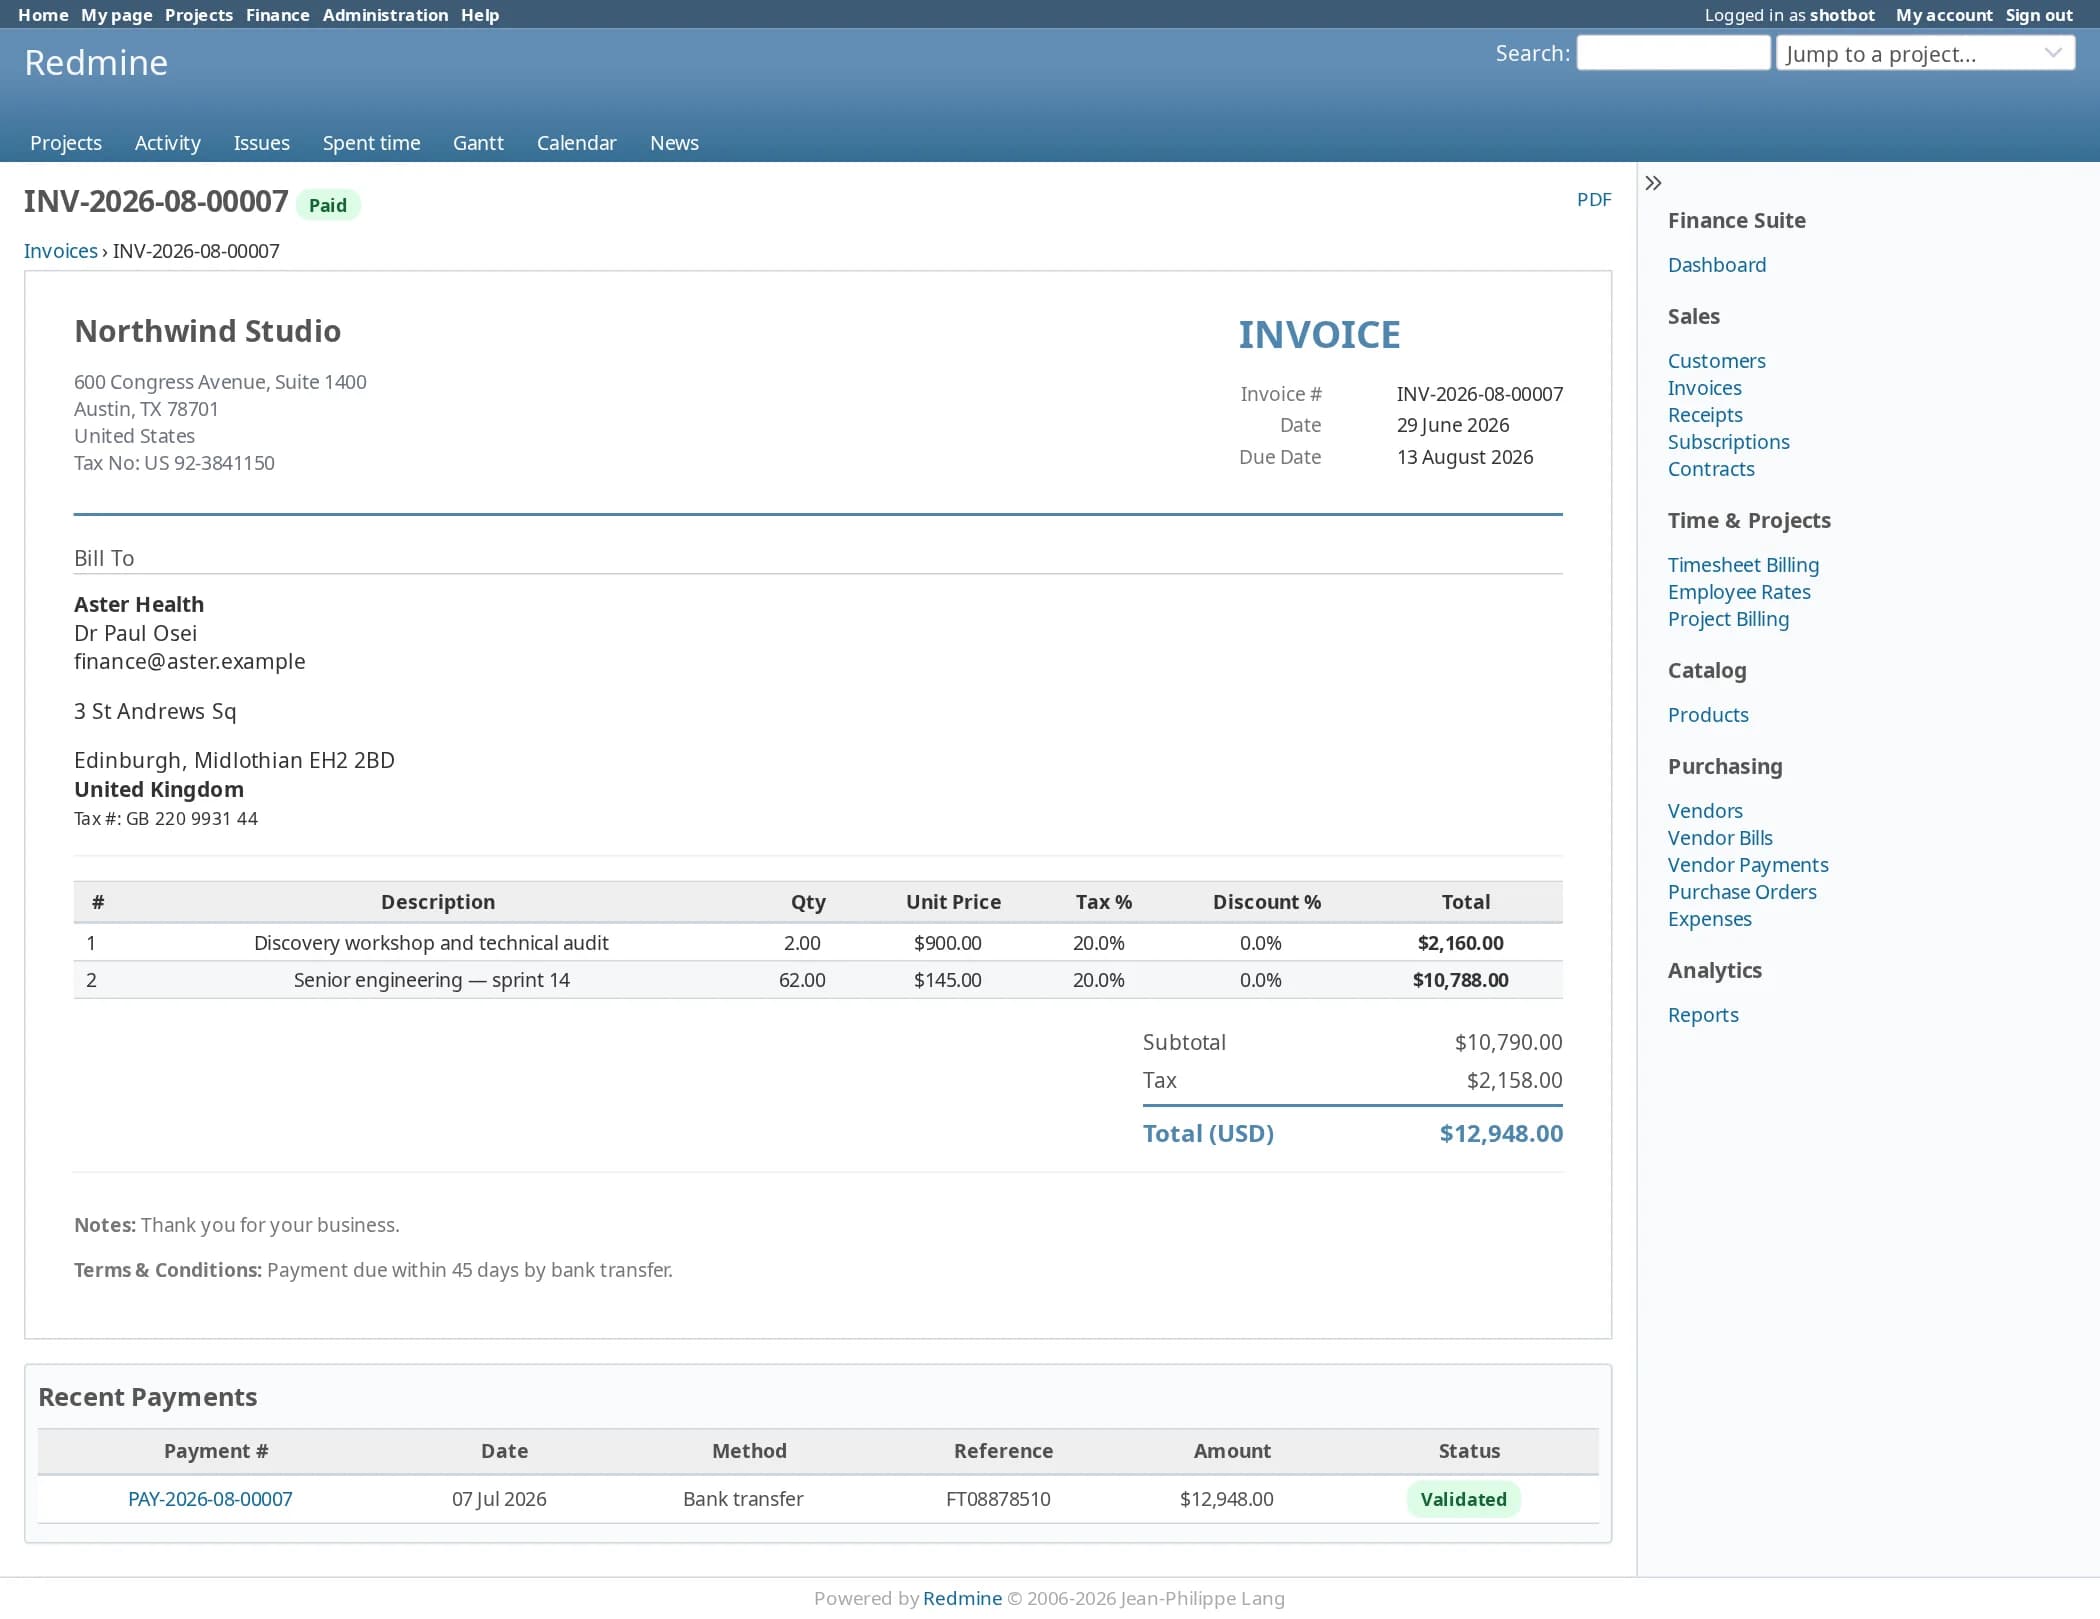Switch to the Gantt tab
Image resolution: width=2100 pixels, height=1619 pixels.
pyautogui.click(x=478, y=143)
